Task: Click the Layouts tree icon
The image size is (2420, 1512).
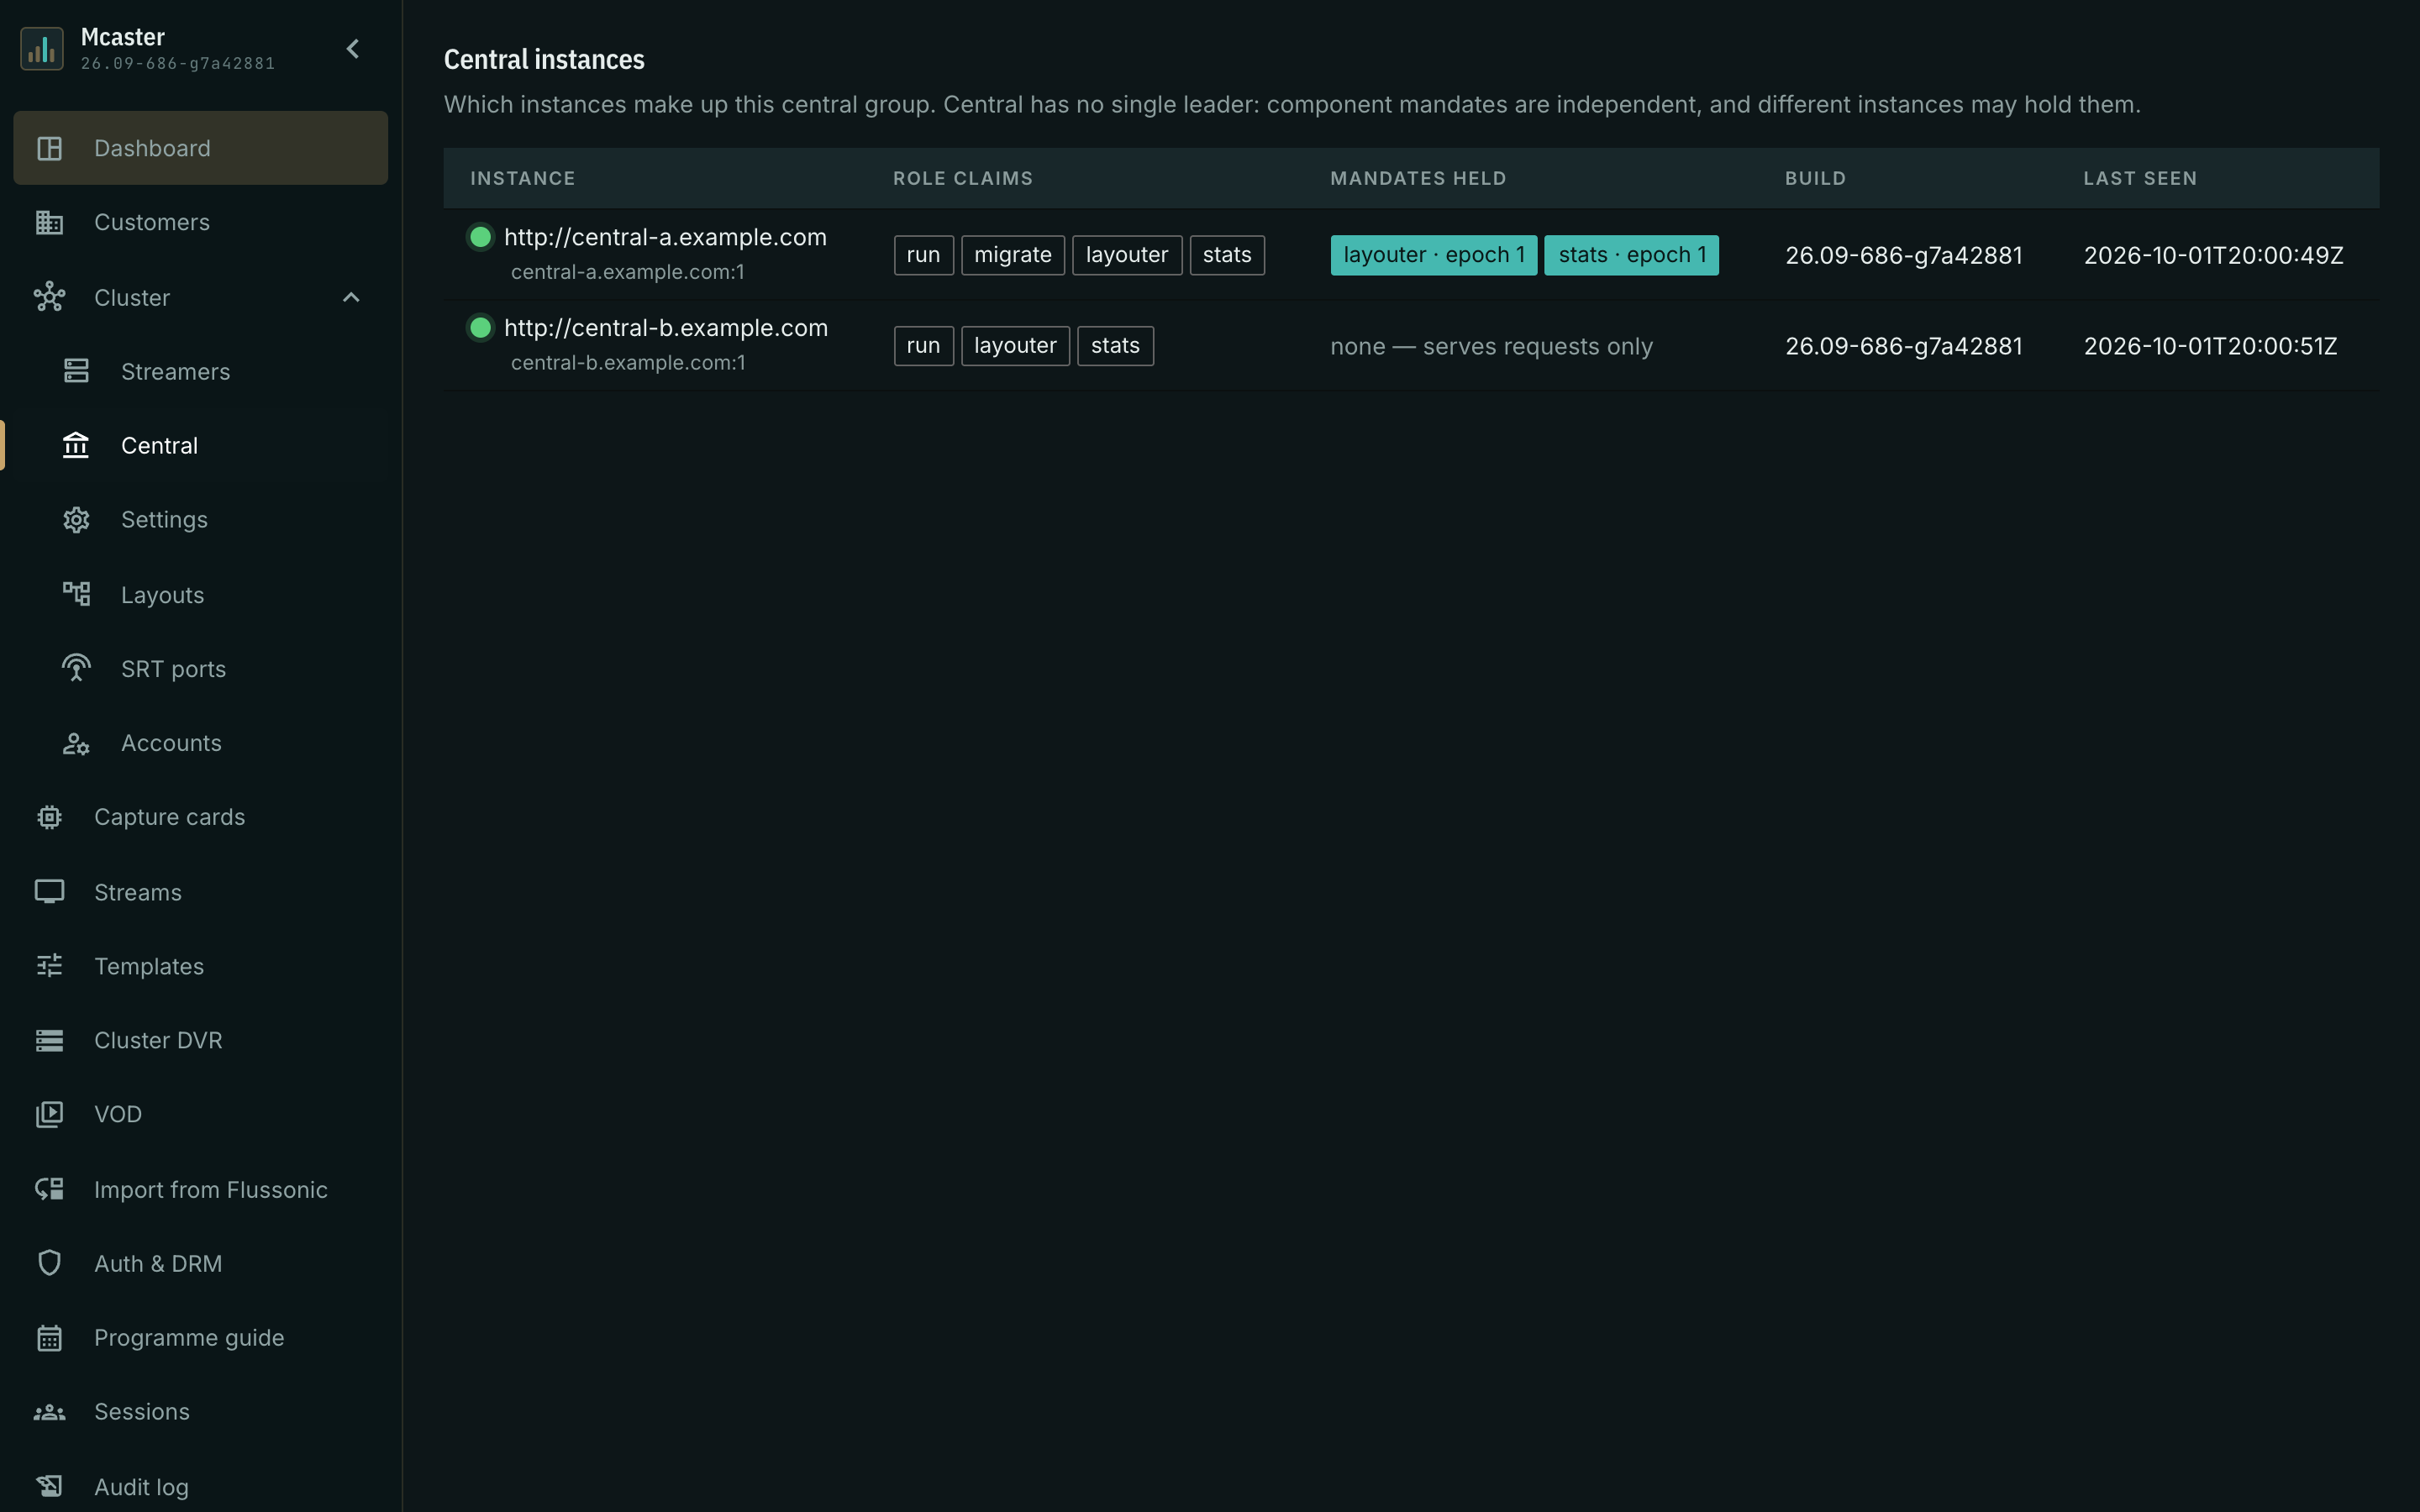Action: point(76,594)
